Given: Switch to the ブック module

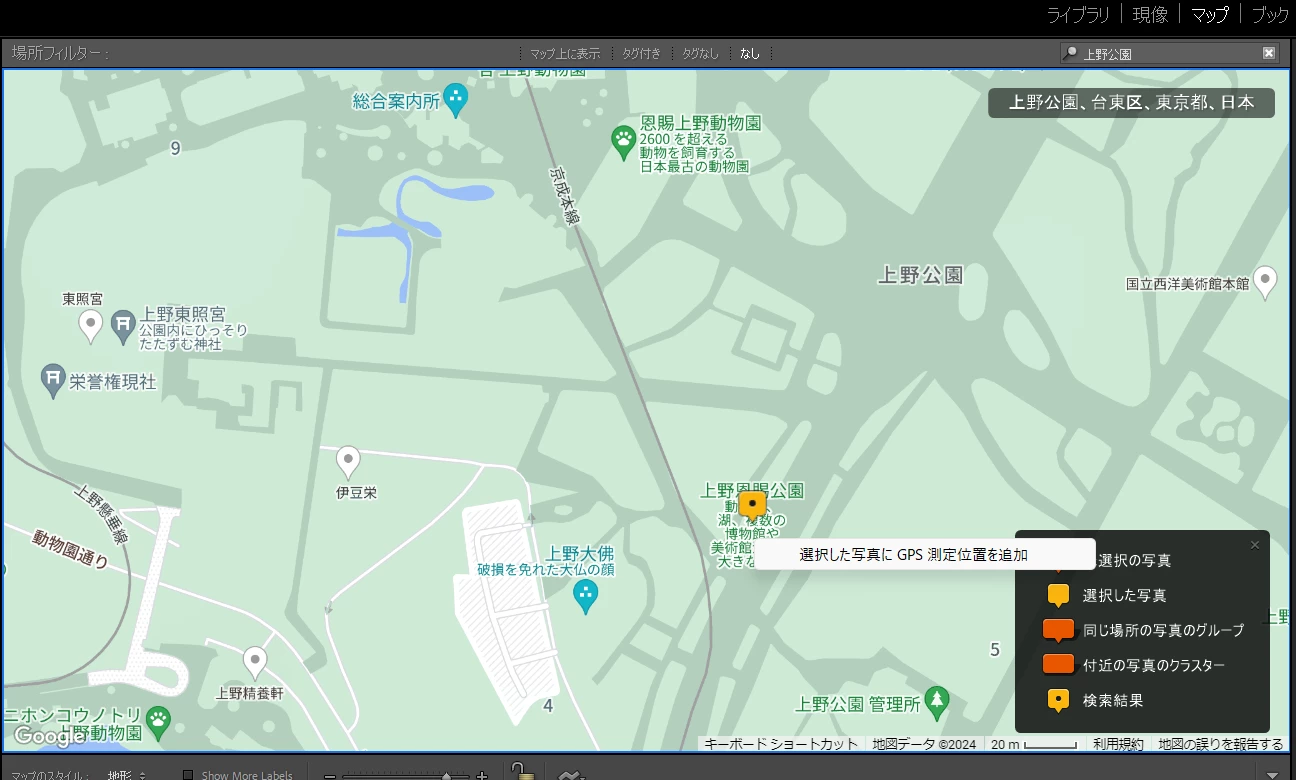Looking at the screenshot, I should click(x=1270, y=15).
